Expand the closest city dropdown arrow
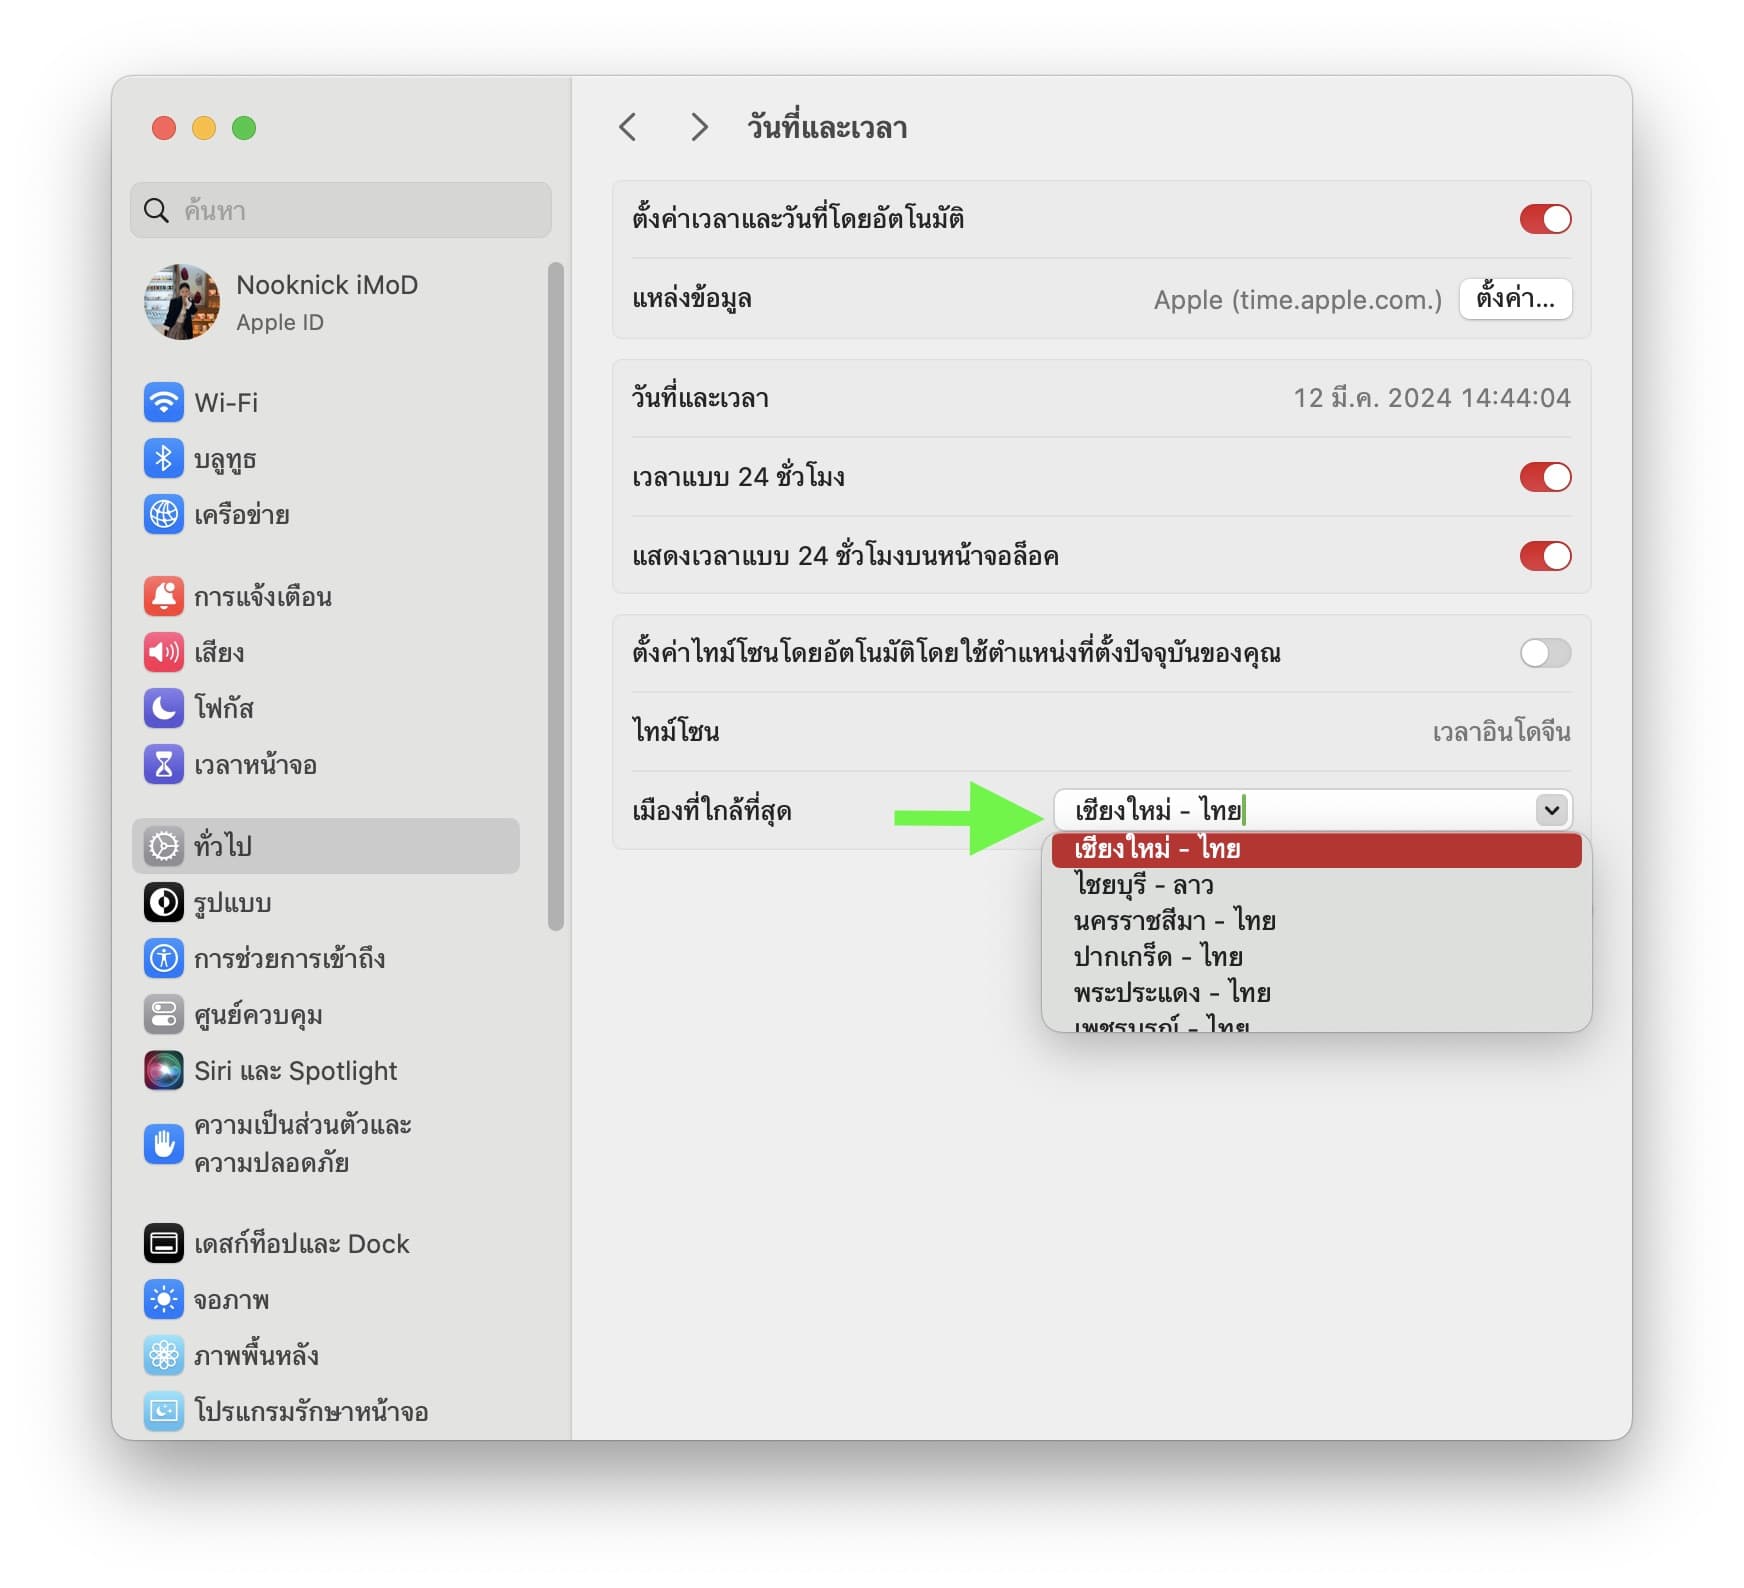1744x1588 pixels. pyautogui.click(x=1551, y=810)
